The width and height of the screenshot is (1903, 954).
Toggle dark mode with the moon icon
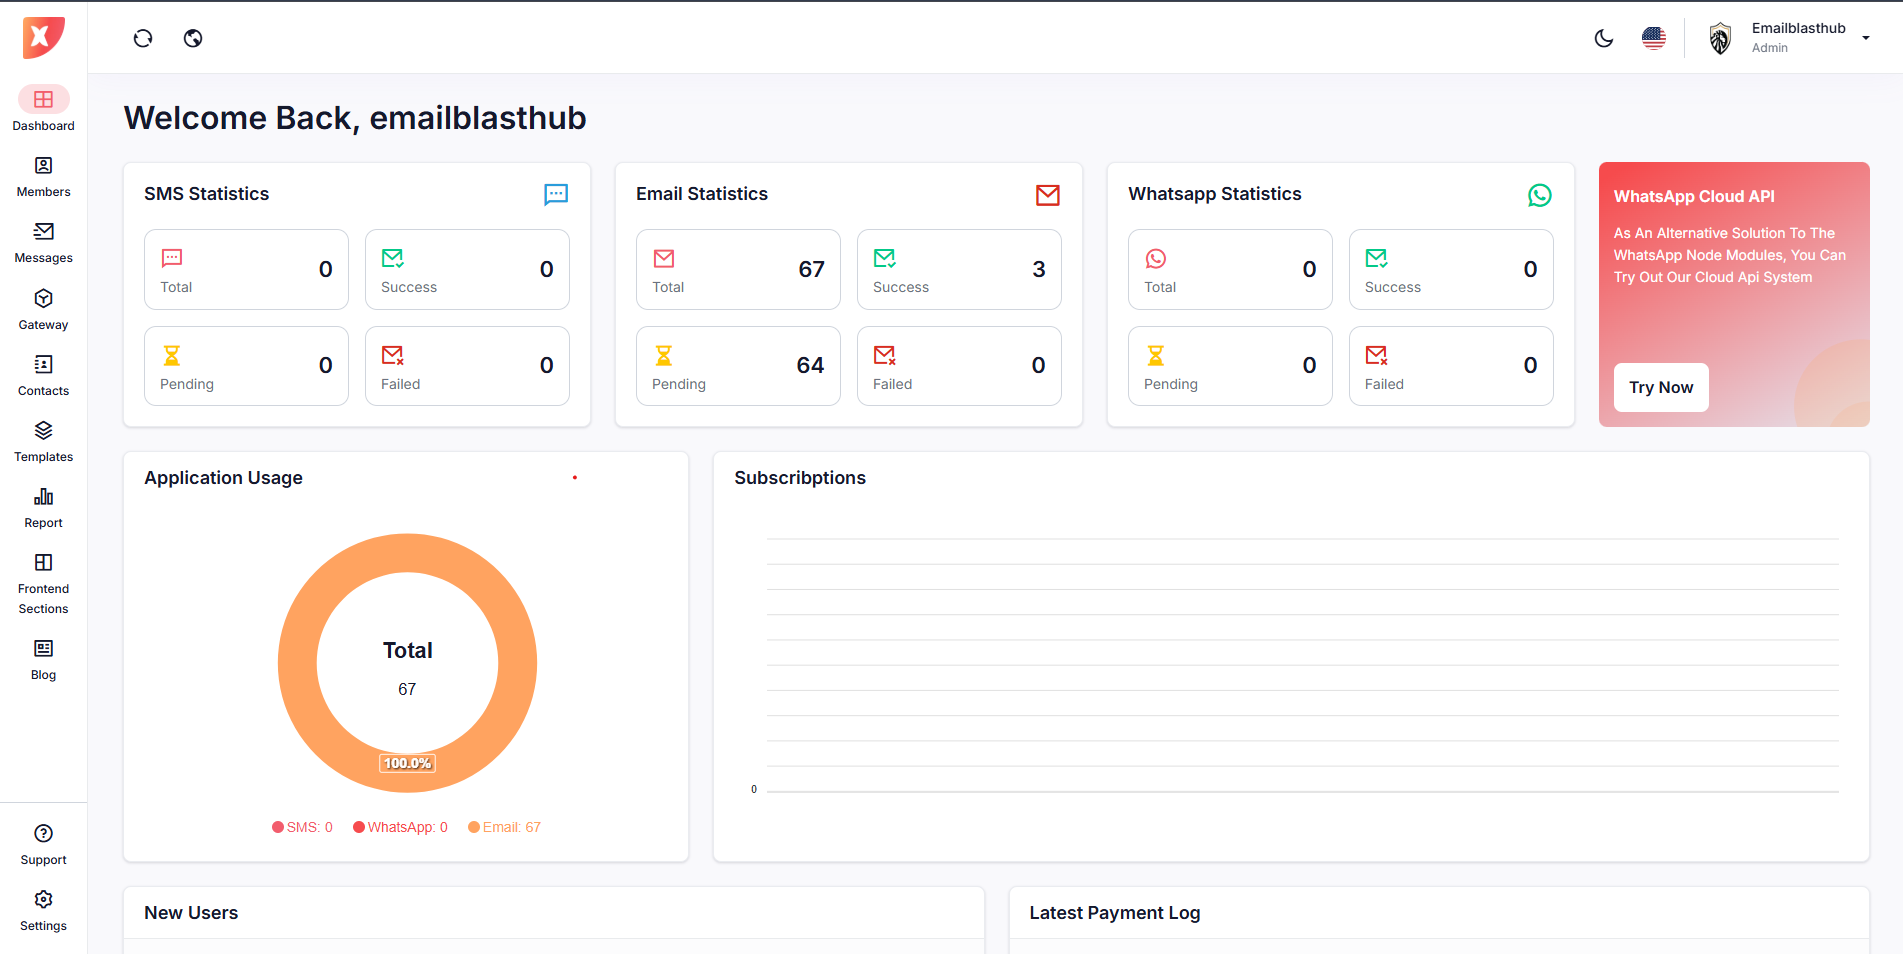coord(1604,38)
